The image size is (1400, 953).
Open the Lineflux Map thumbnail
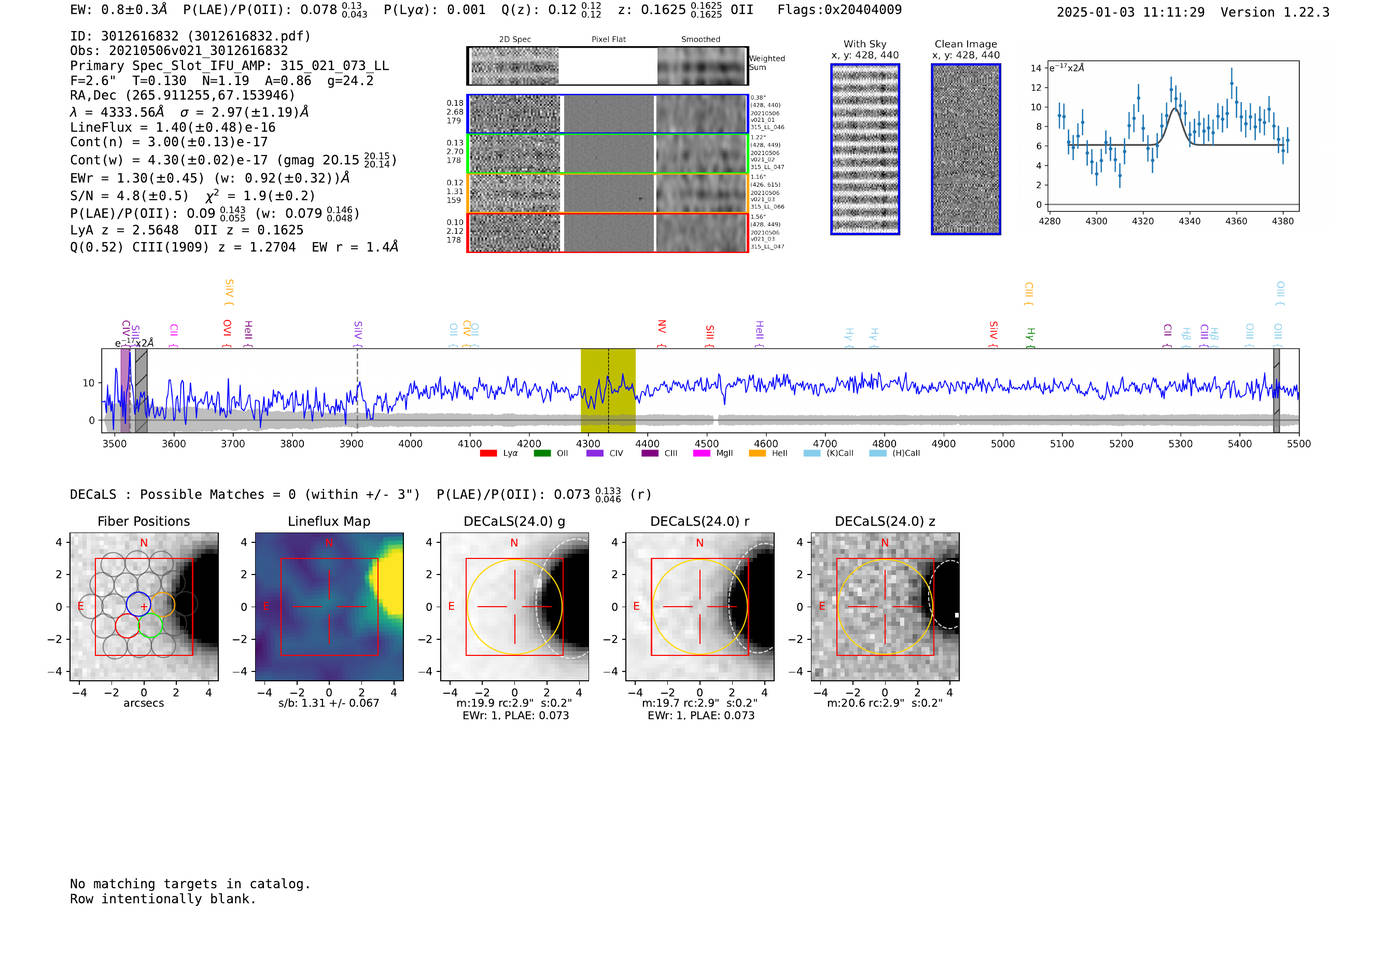point(329,606)
